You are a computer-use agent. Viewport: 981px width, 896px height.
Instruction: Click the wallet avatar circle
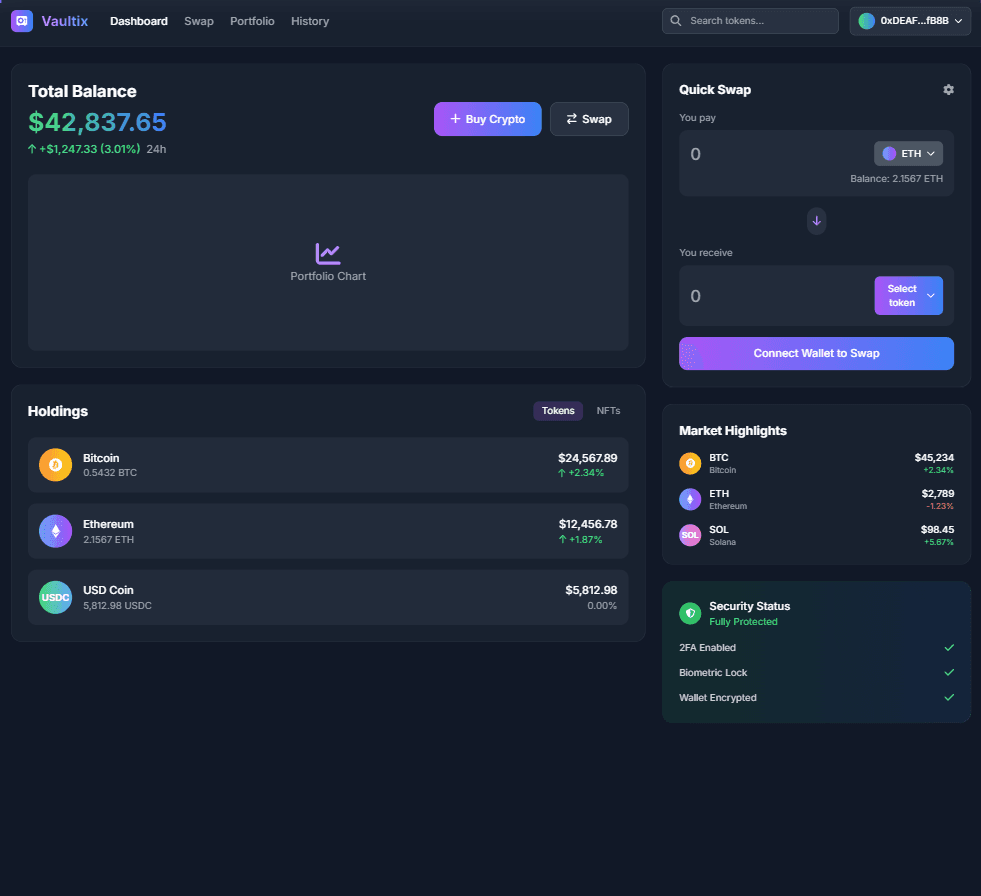click(867, 21)
